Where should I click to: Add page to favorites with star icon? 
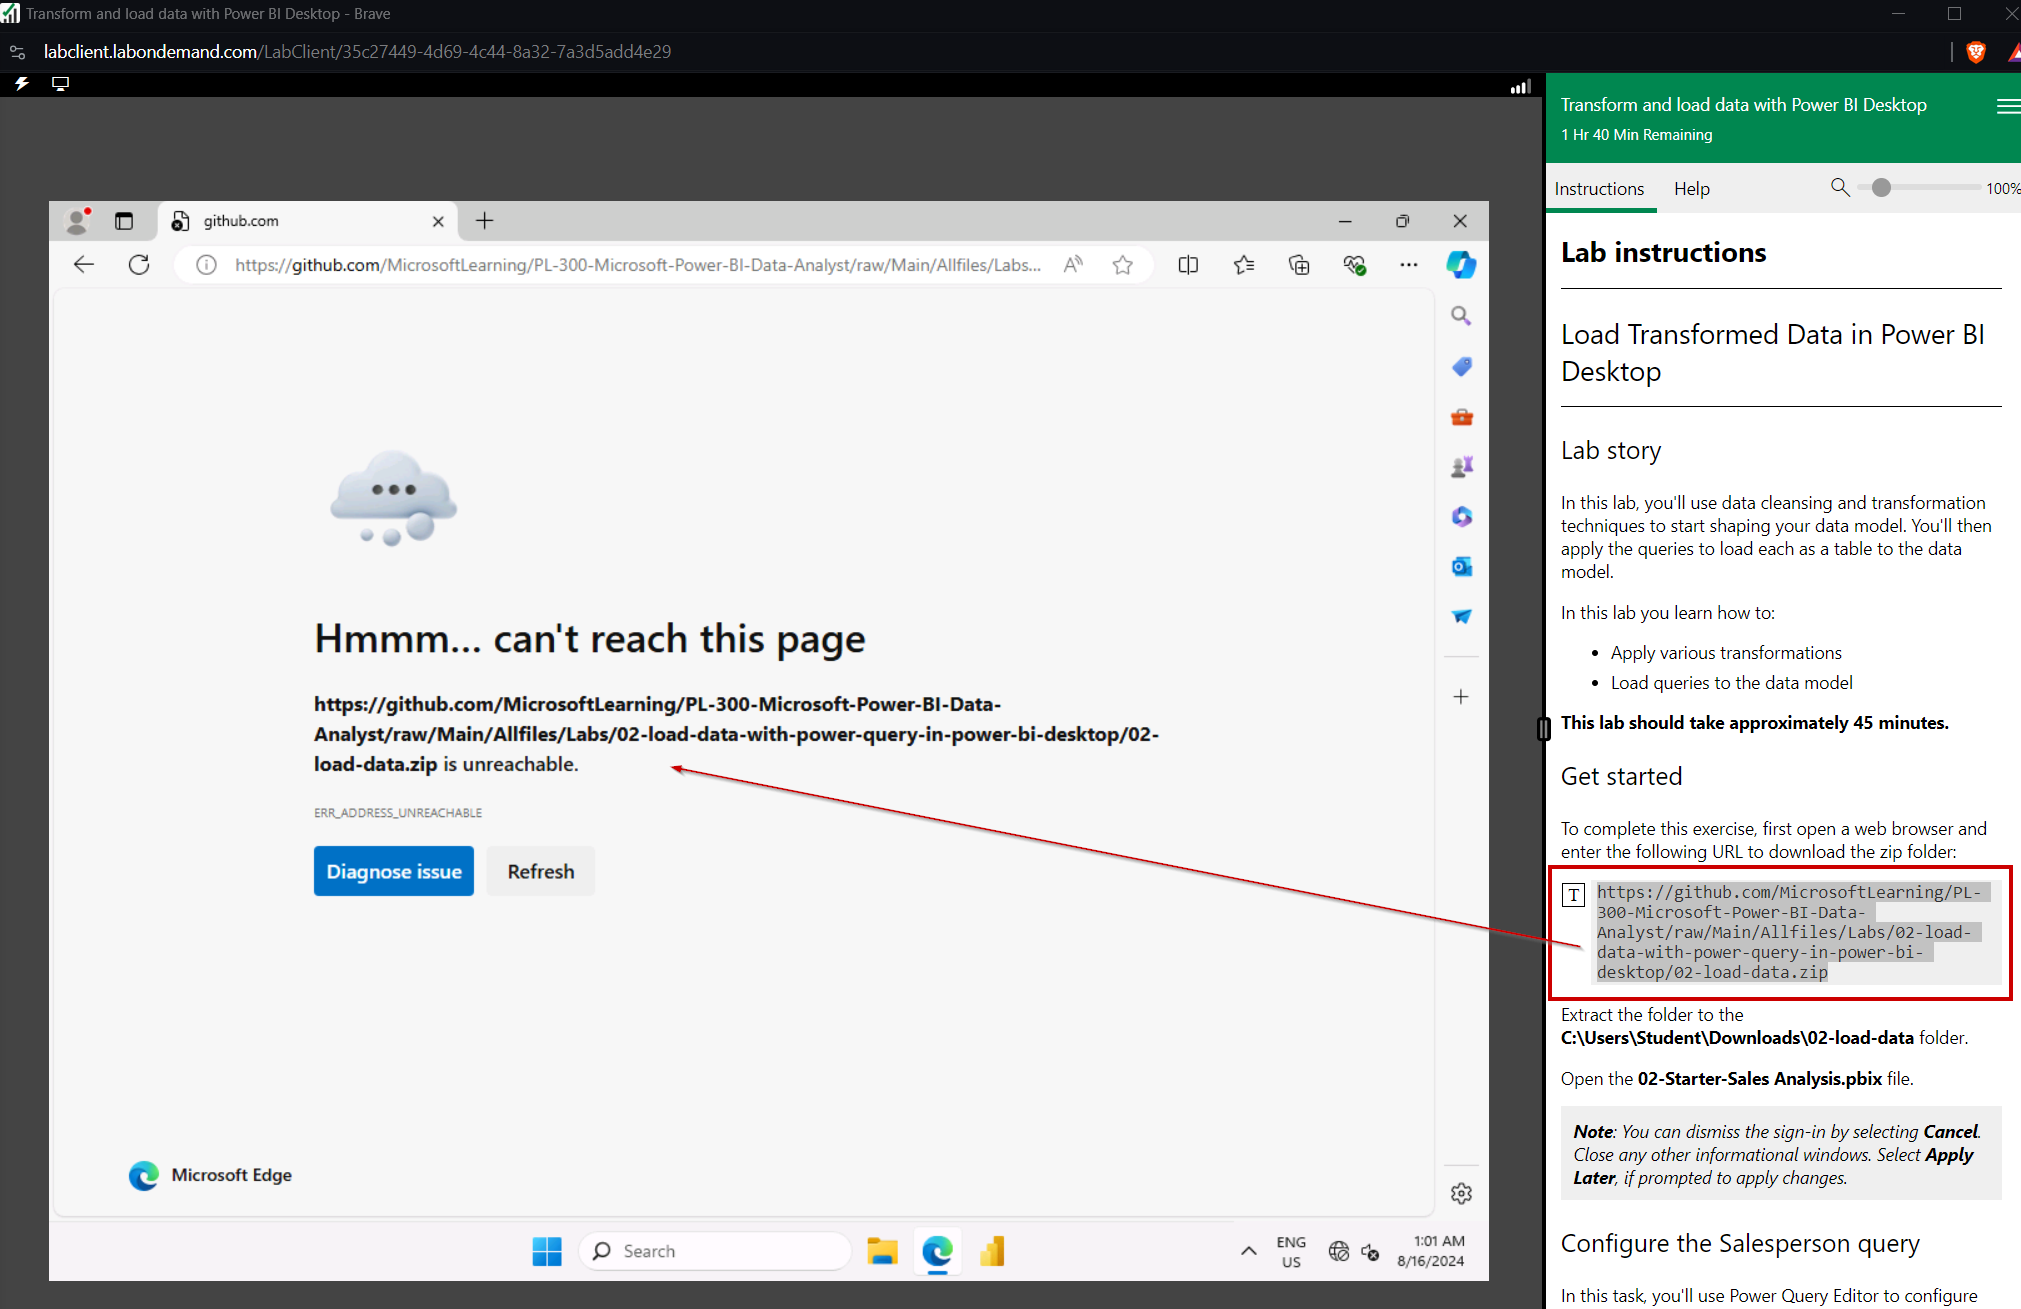click(1123, 264)
